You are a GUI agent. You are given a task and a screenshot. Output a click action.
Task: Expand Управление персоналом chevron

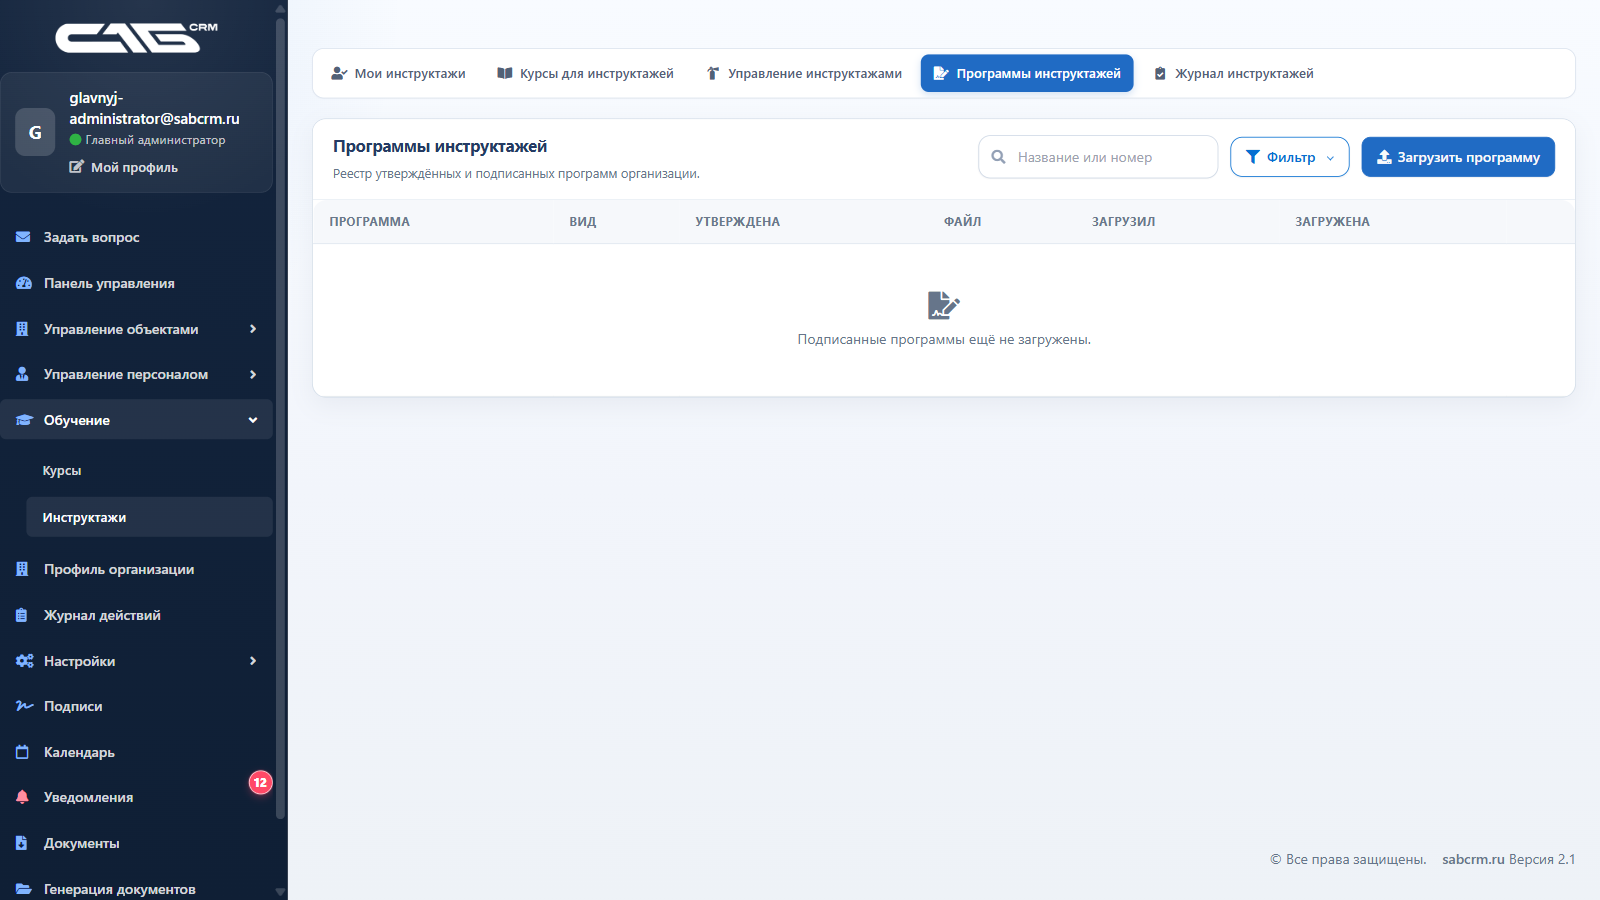[253, 374]
